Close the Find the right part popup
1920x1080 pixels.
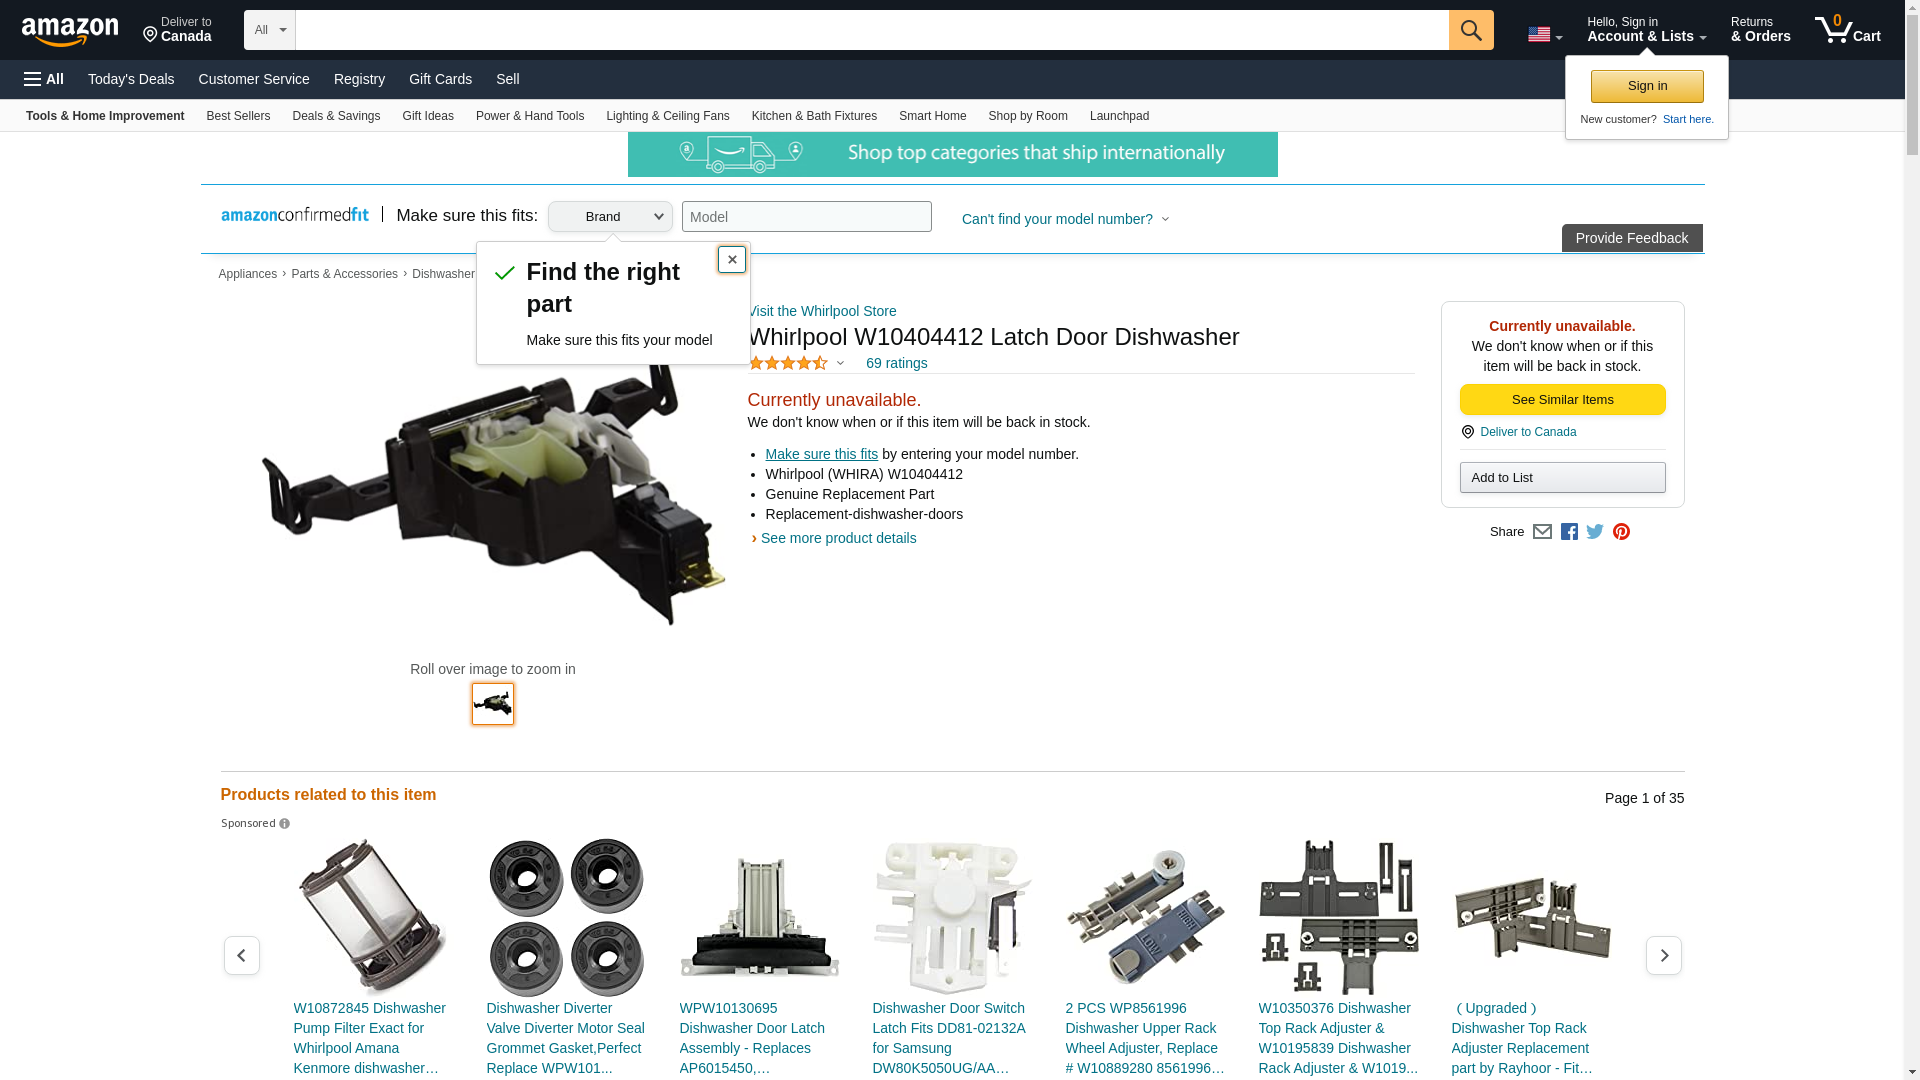click(x=732, y=260)
